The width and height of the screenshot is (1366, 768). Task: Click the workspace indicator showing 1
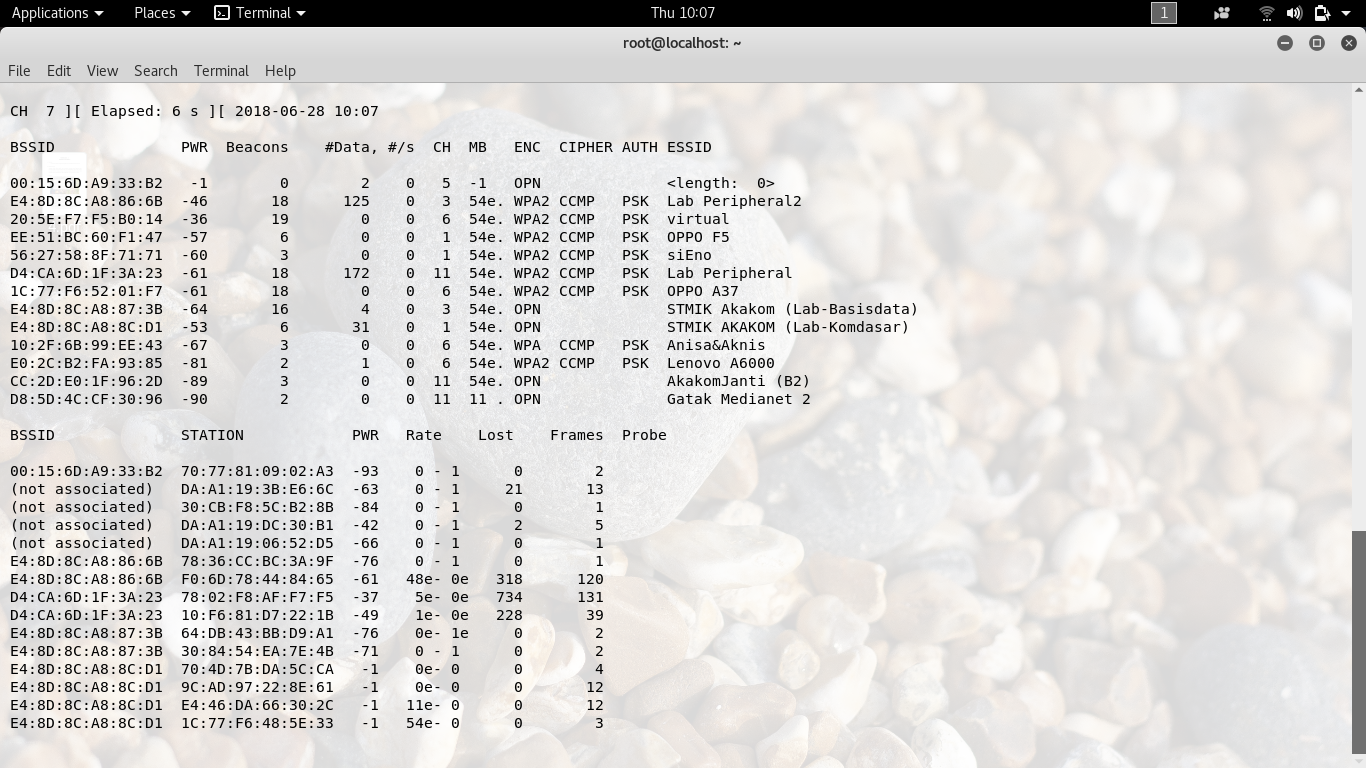(1163, 13)
